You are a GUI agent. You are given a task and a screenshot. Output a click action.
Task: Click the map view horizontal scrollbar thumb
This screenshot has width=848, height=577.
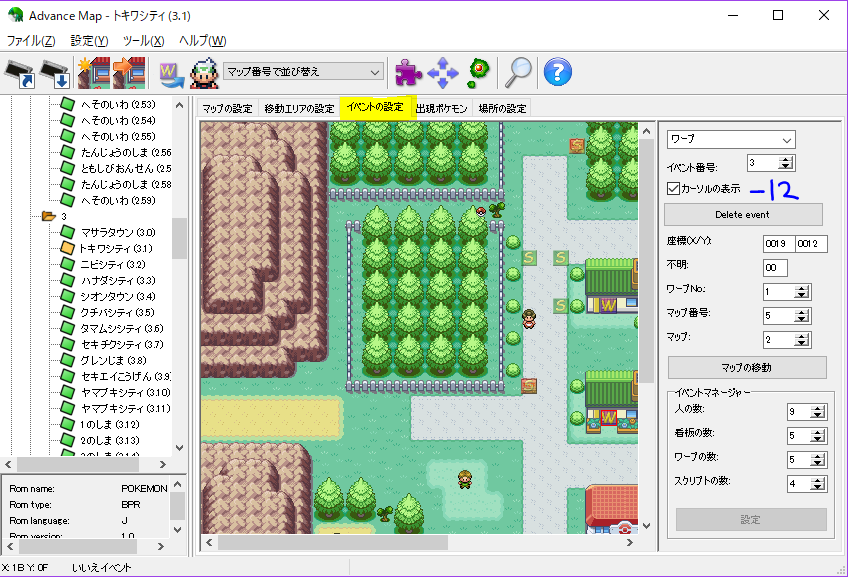[332, 542]
